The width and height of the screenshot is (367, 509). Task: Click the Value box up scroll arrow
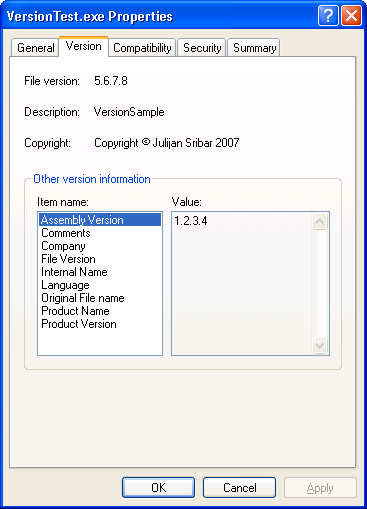[319, 221]
